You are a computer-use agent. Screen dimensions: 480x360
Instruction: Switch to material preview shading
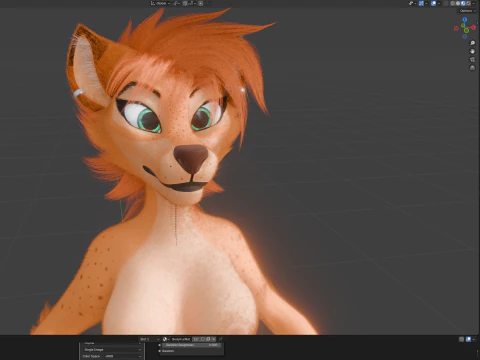click(463, 3)
